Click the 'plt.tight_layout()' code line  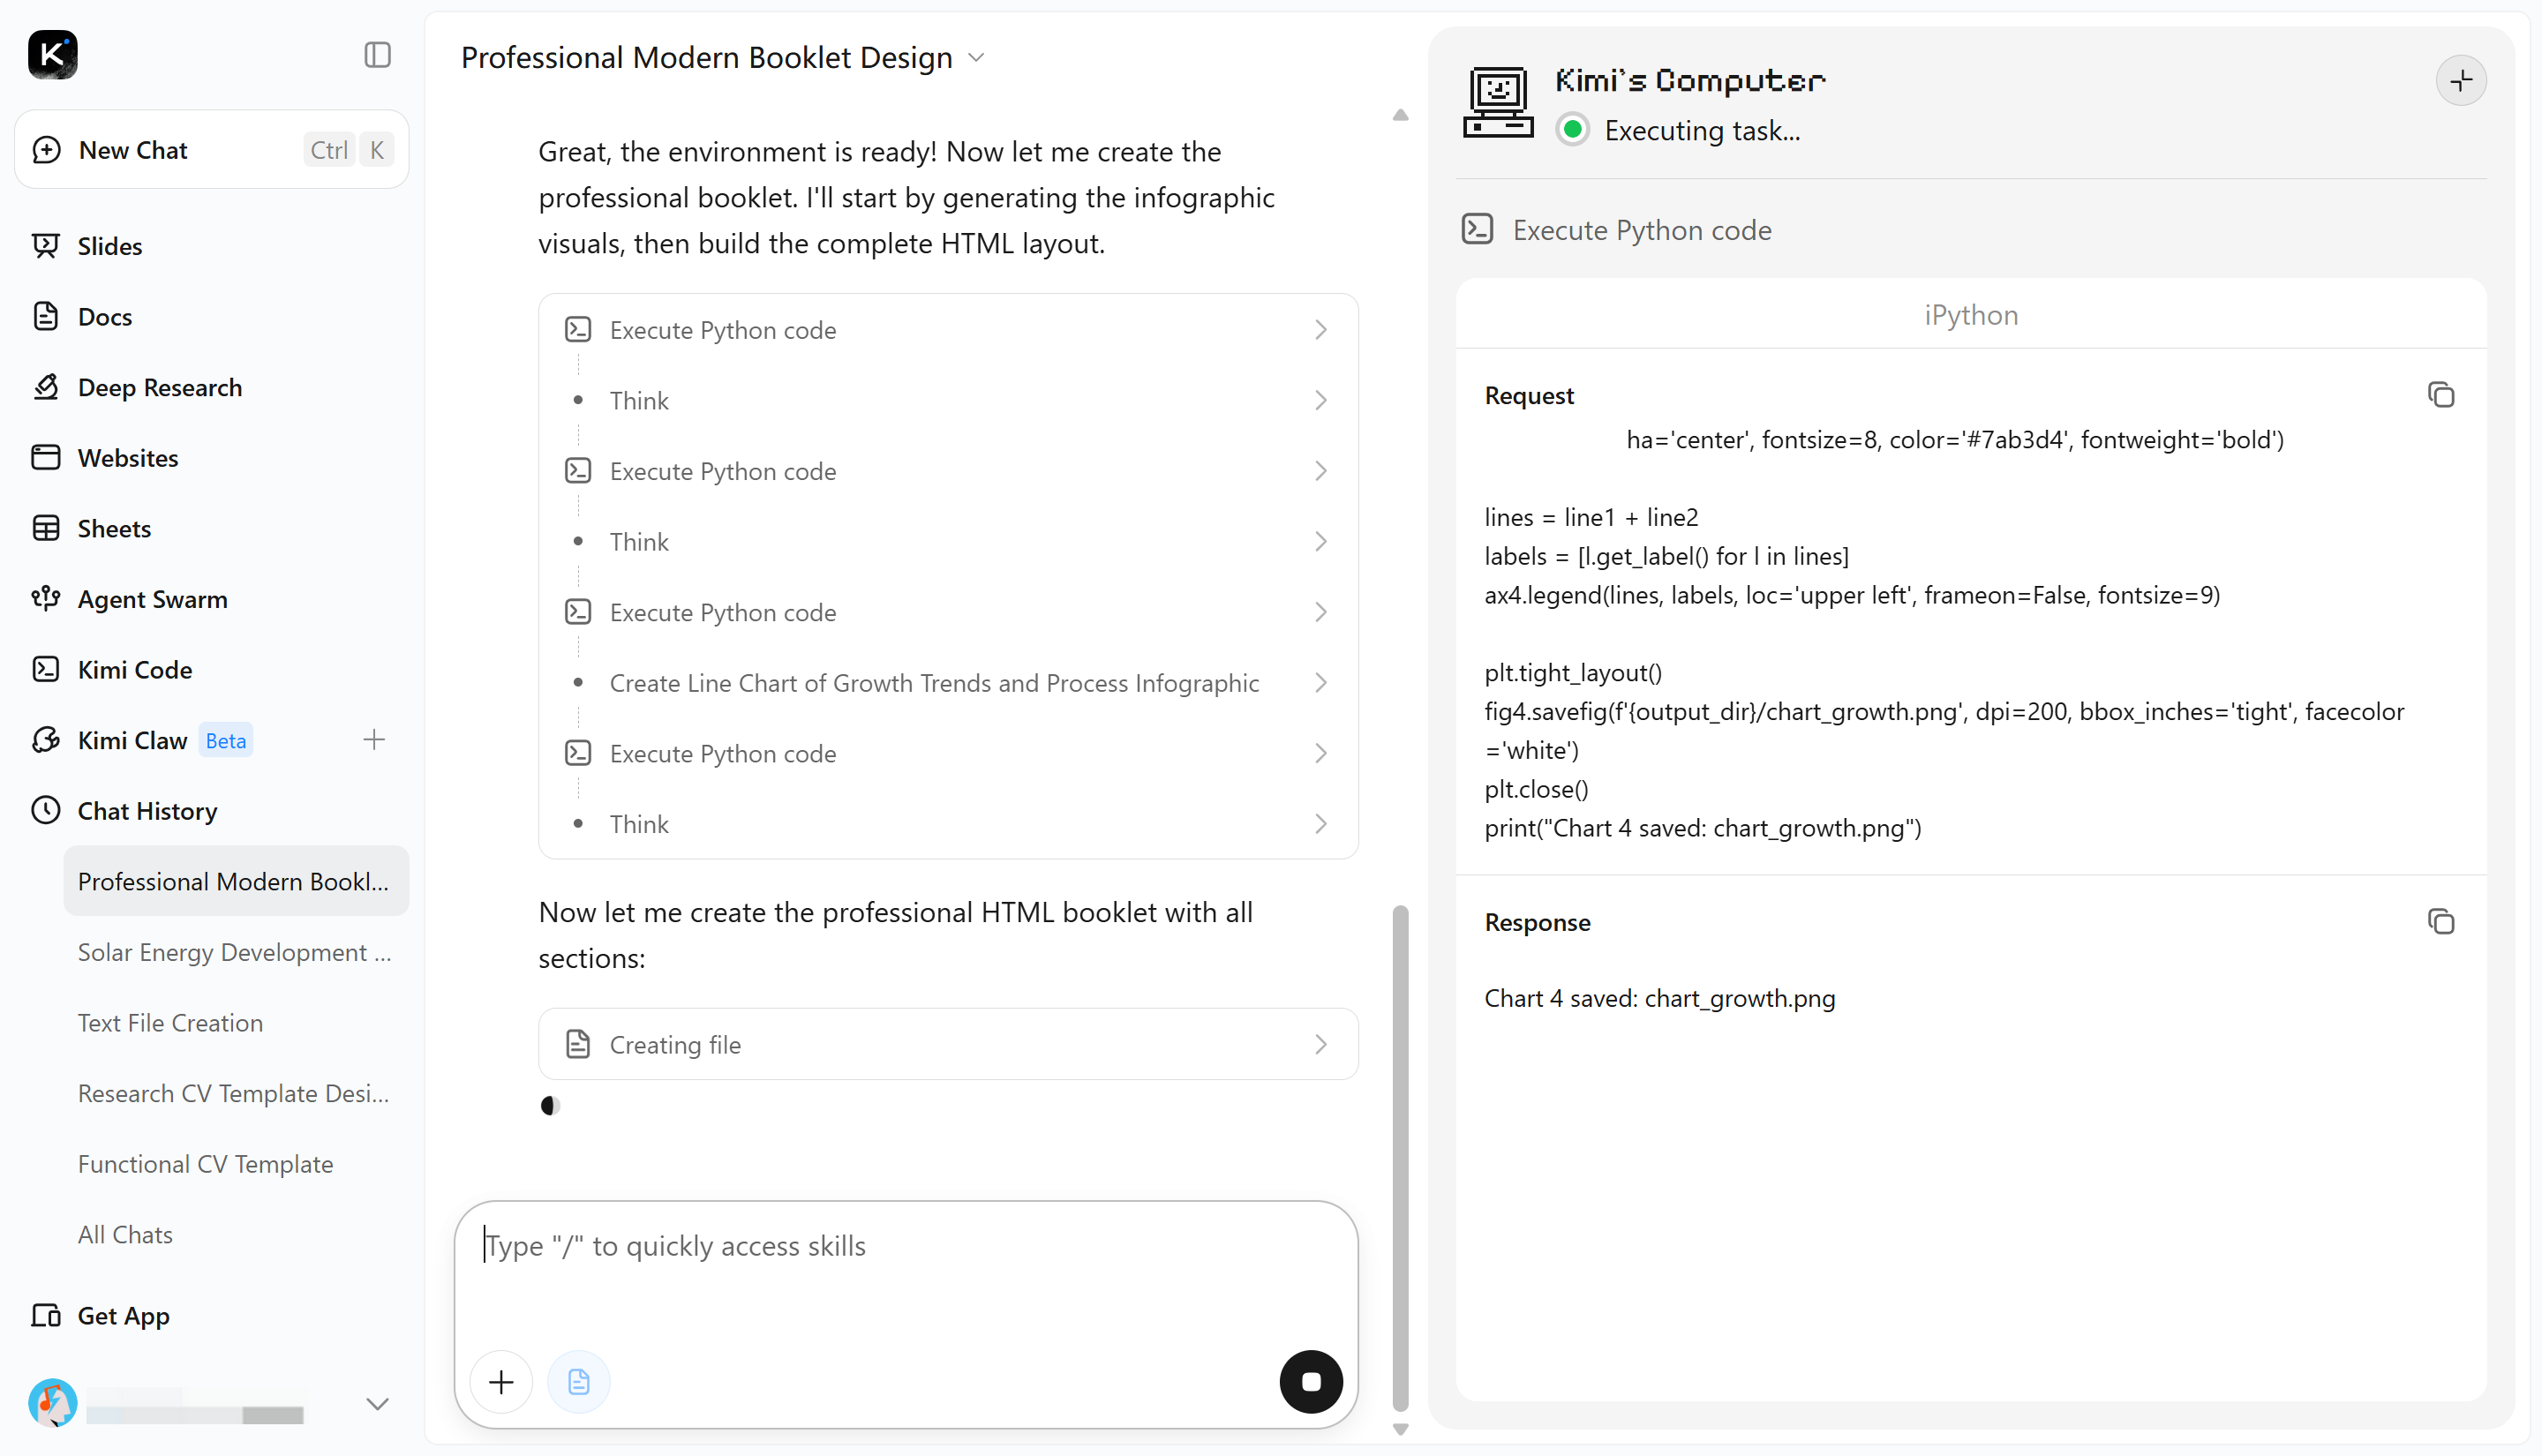[x=1573, y=673]
